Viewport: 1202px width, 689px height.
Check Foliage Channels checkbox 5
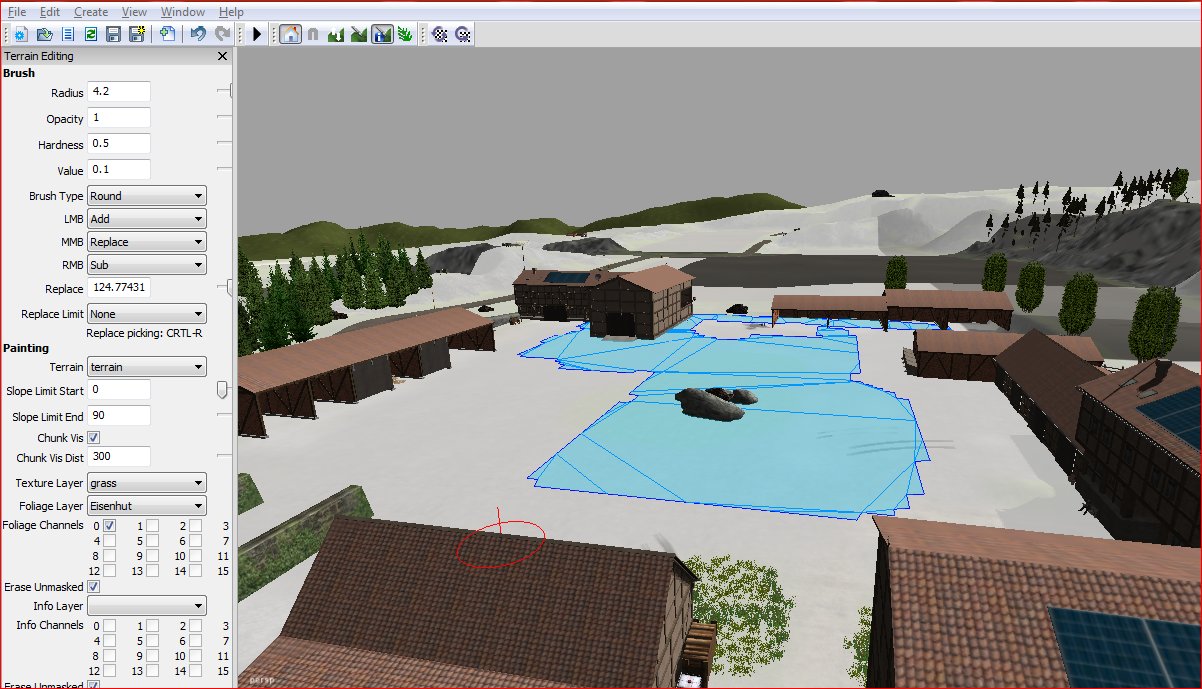tap(153, 541)
